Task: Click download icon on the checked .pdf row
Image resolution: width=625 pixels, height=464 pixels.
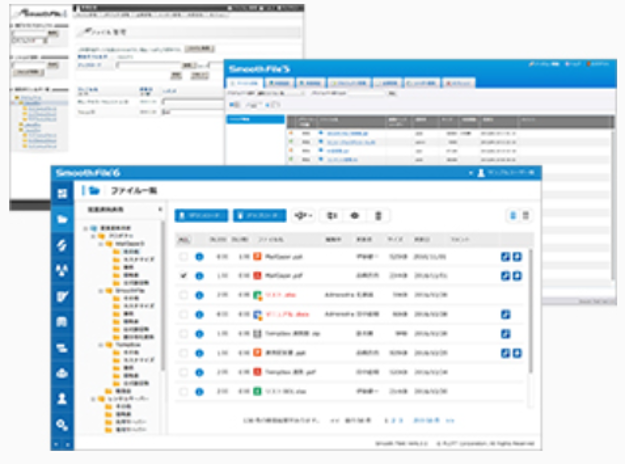Action: coord(517,276)
